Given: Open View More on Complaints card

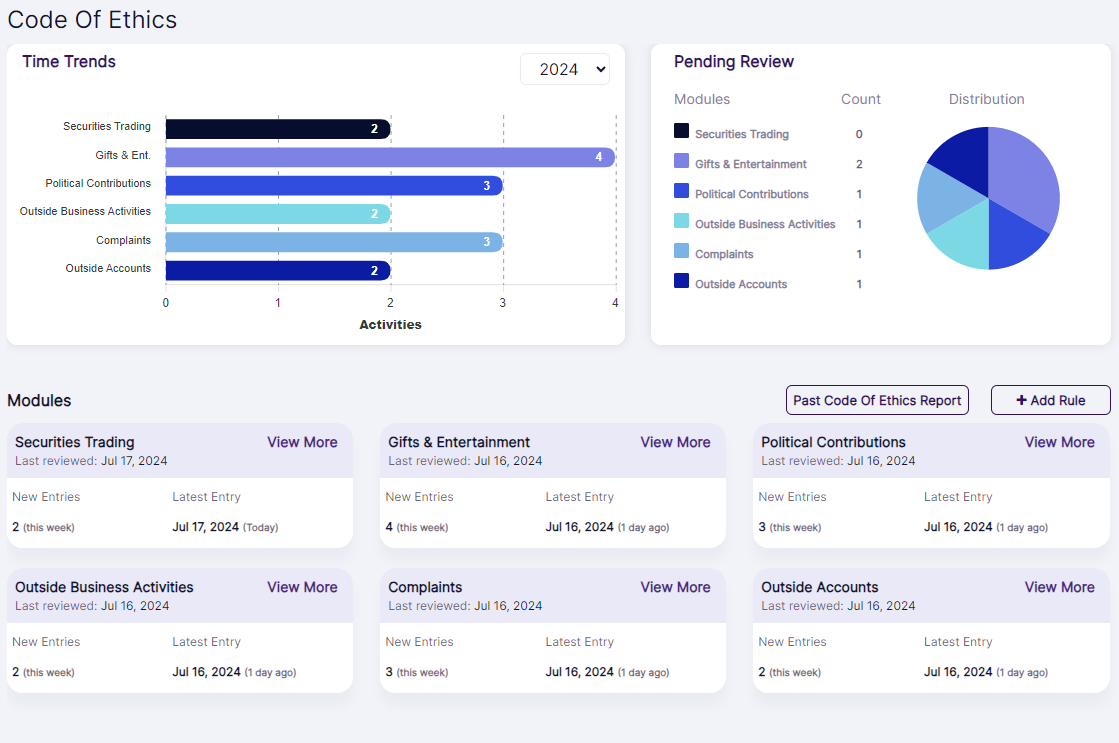Looking at the screenshot, I should 675,587.
